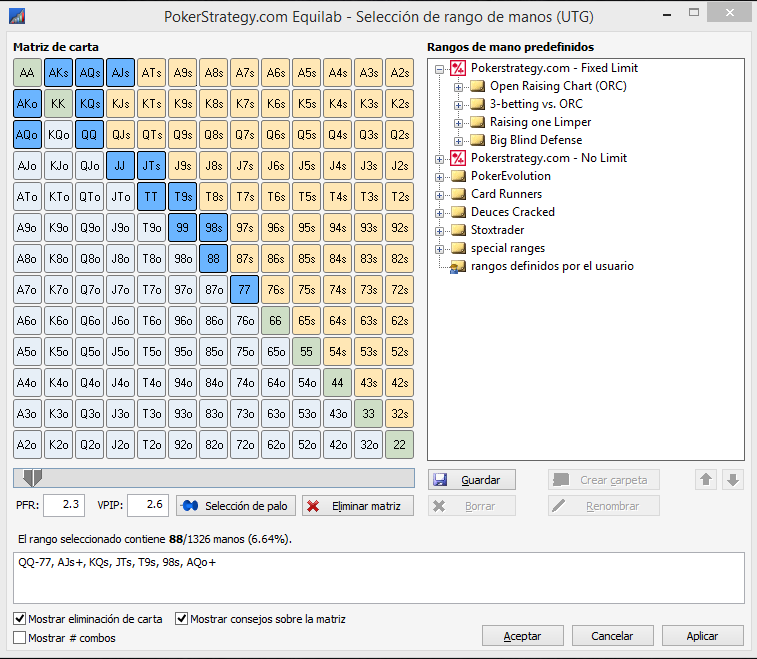Click the No Limit percent icon

click(x=458, y=158)
